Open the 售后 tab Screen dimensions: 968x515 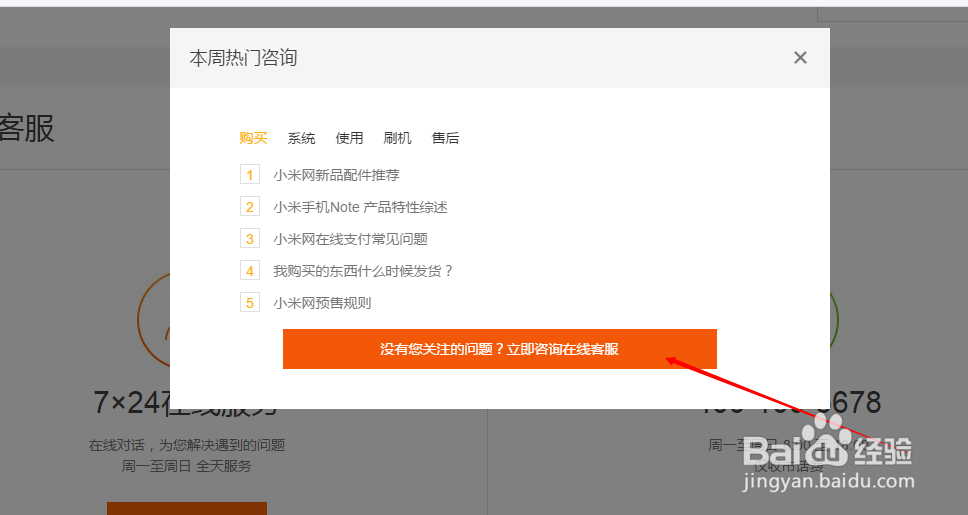445,138
